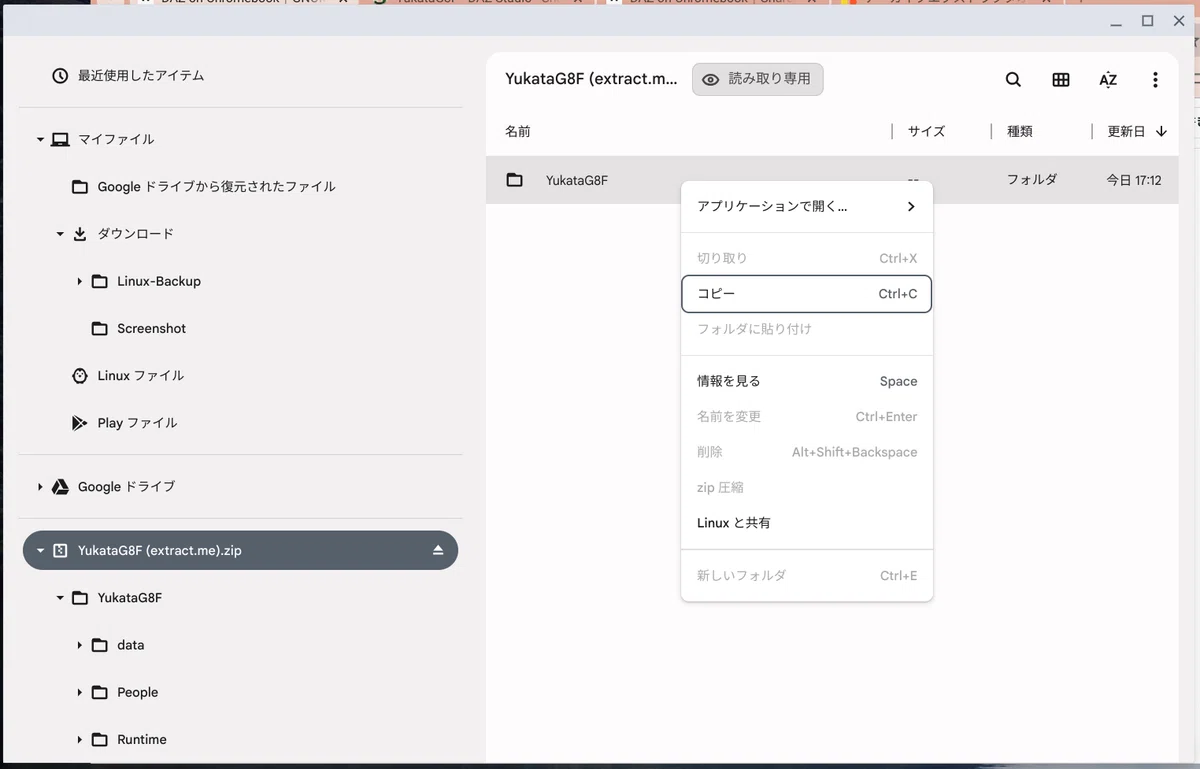Expand the Linux-Backup folder
The width and height of the screenshot is (1200, 769).
coord(79,282)
